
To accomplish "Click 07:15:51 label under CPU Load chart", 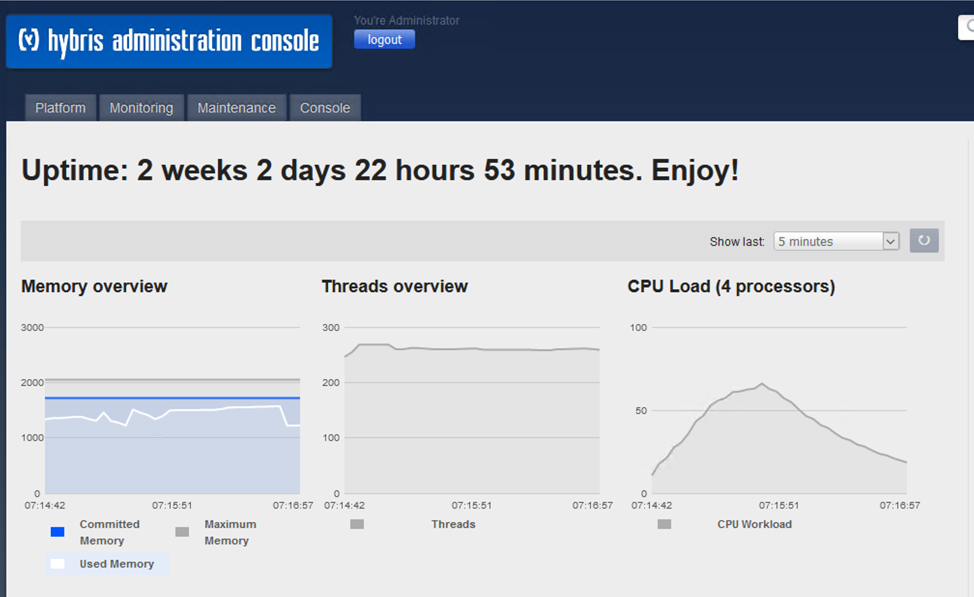I will (779, 505).
